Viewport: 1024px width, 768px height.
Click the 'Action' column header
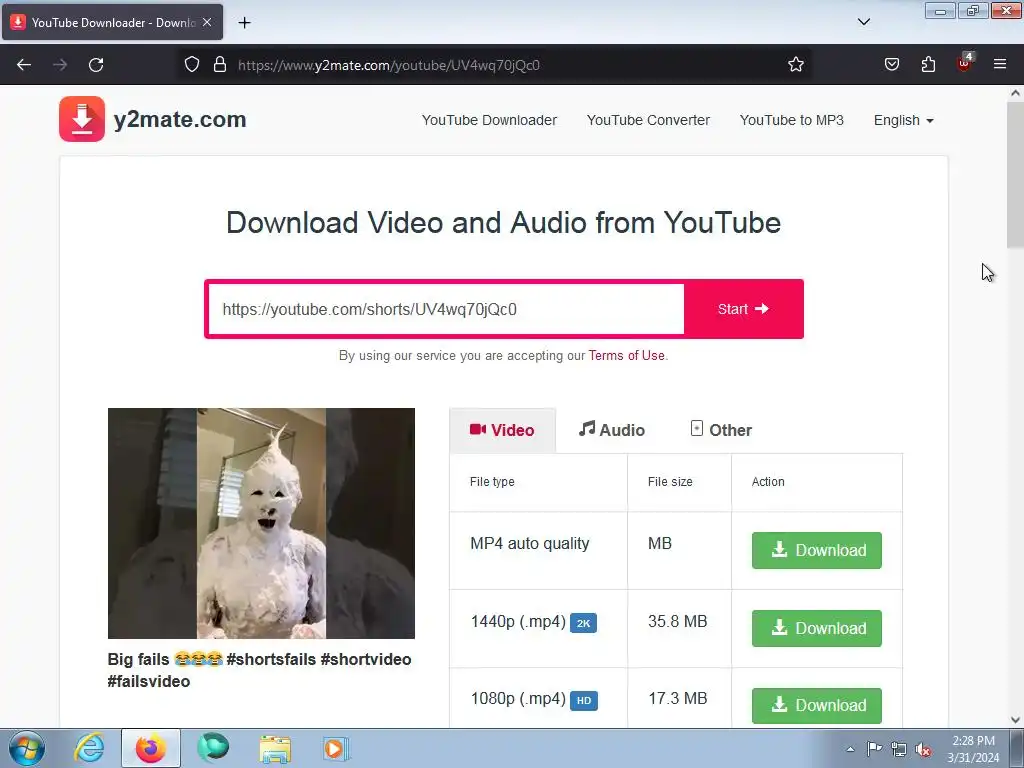[768, 482]
